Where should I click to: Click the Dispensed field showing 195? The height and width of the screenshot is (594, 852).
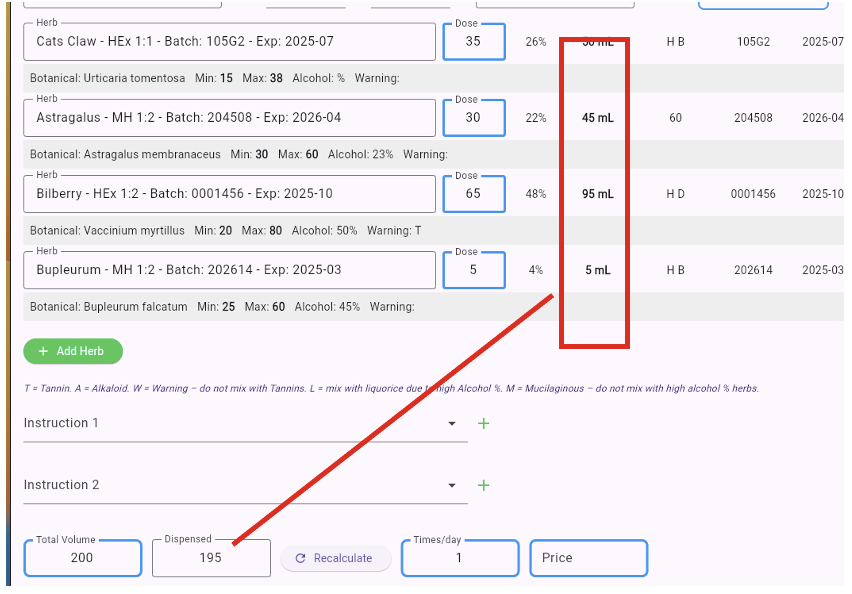click(211, 558)
